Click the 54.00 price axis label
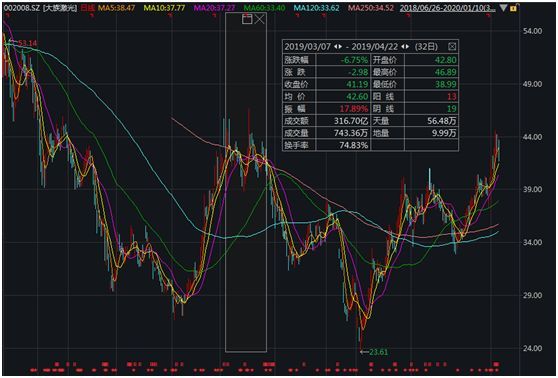The height and width of the screenshot is (378, 558). [532, 31]
